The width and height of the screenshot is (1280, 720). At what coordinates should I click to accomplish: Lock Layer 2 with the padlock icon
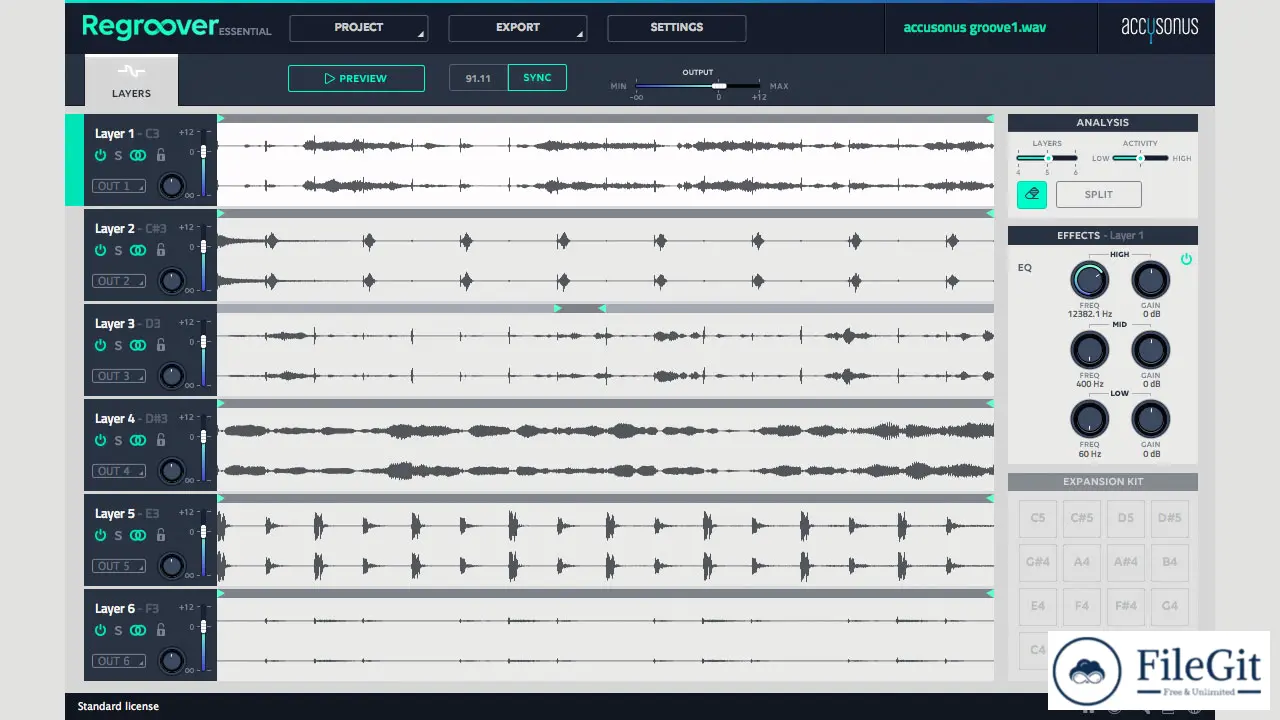(x=160, y=250)
